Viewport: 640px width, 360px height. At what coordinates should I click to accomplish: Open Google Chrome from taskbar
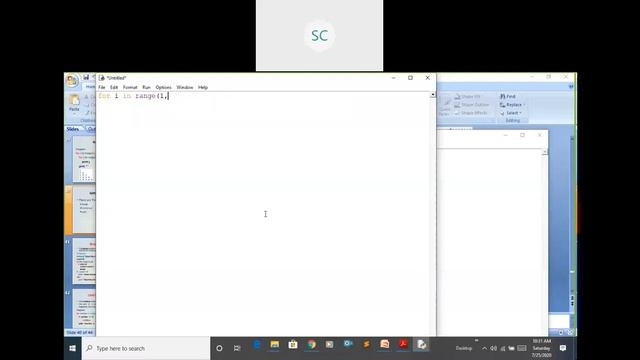(311, 345)
